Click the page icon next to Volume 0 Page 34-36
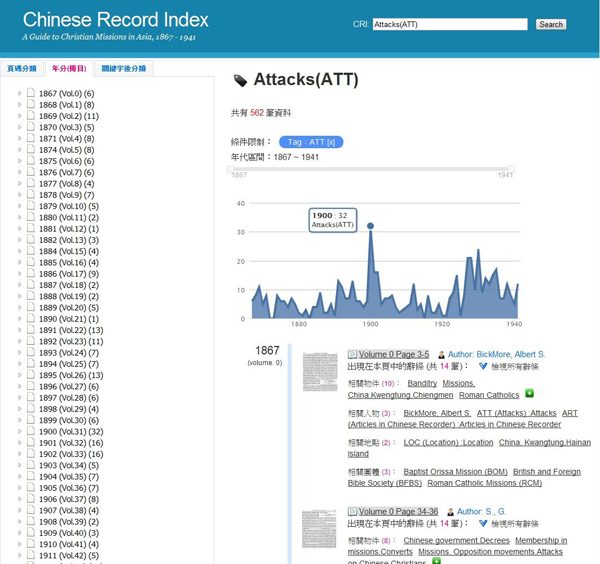This screenshot has height=564, width=600. click(x=352, y=511)
